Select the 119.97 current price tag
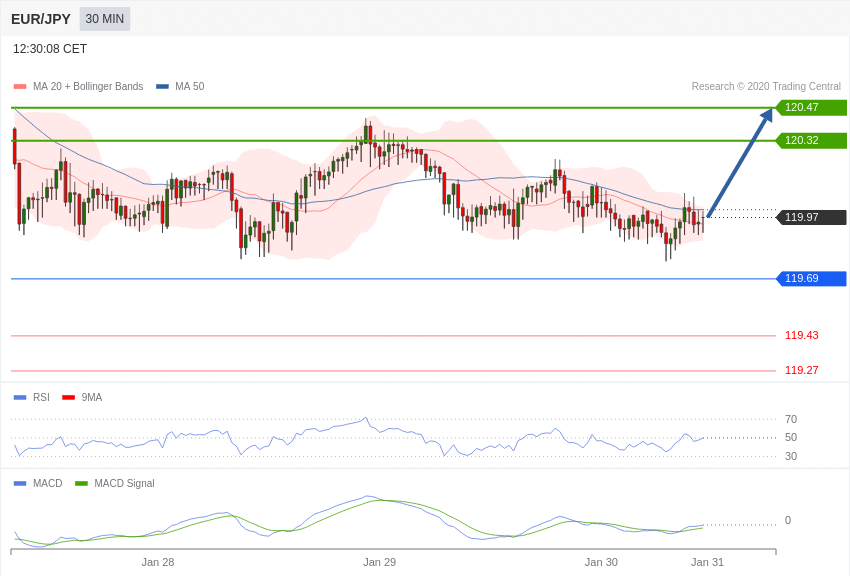The height and width of the screenshot is (576, 850). tap(811, 217)
